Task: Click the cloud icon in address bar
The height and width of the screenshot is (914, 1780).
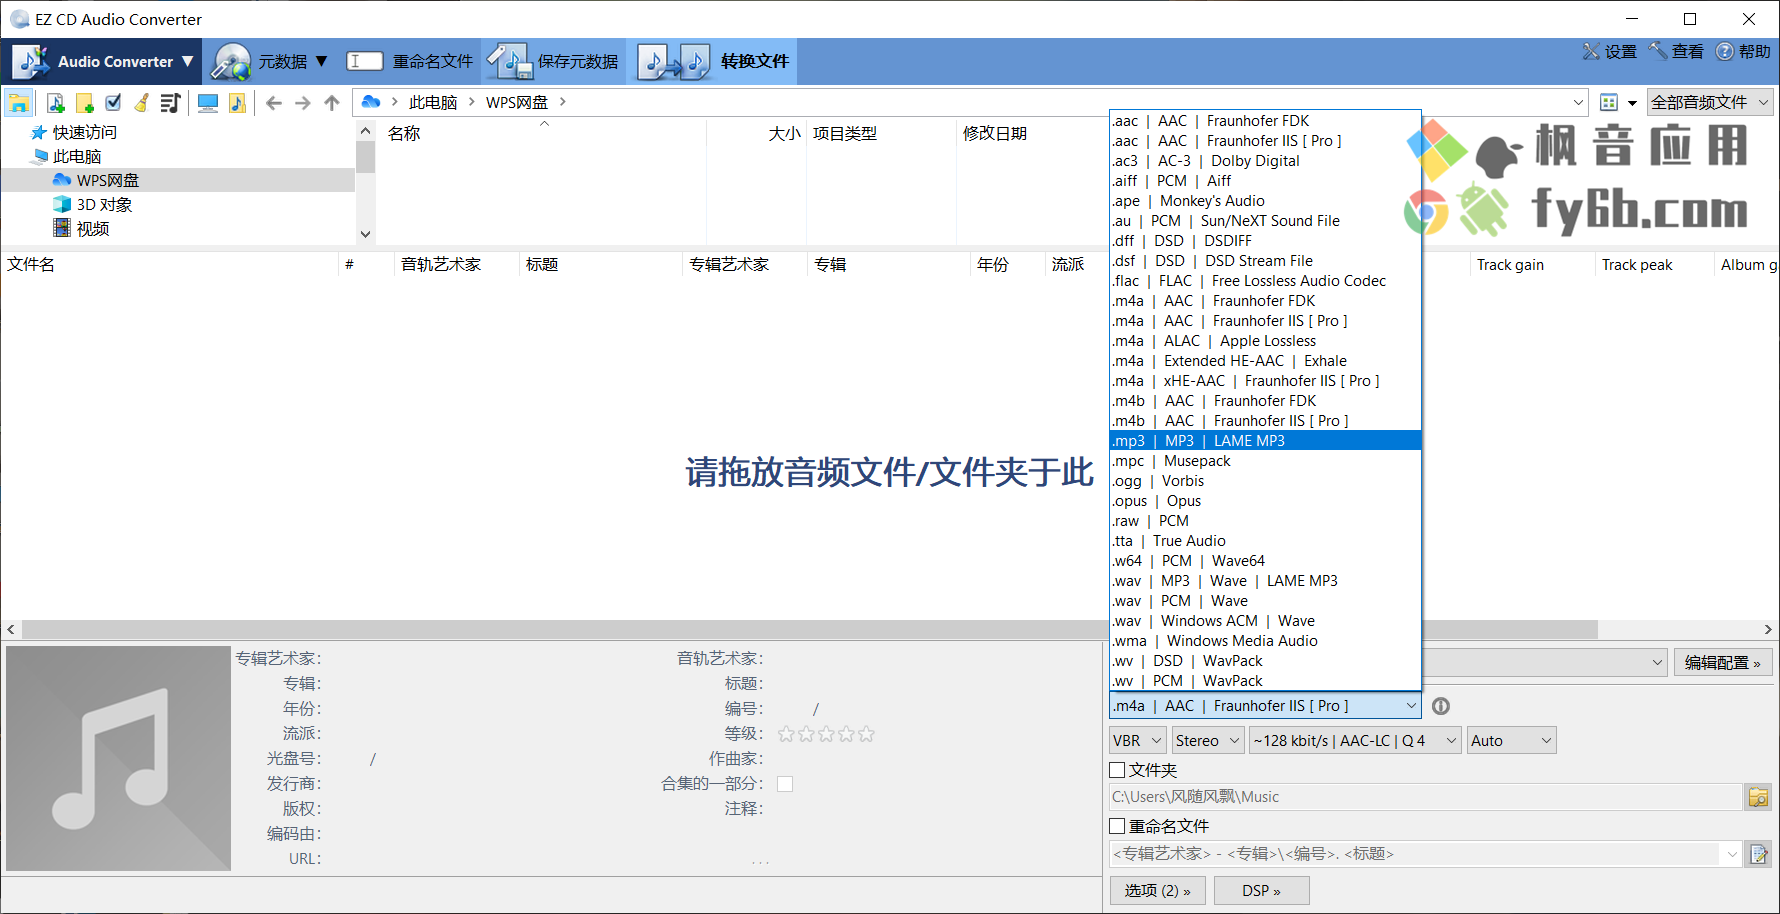Action: [371, 102]
